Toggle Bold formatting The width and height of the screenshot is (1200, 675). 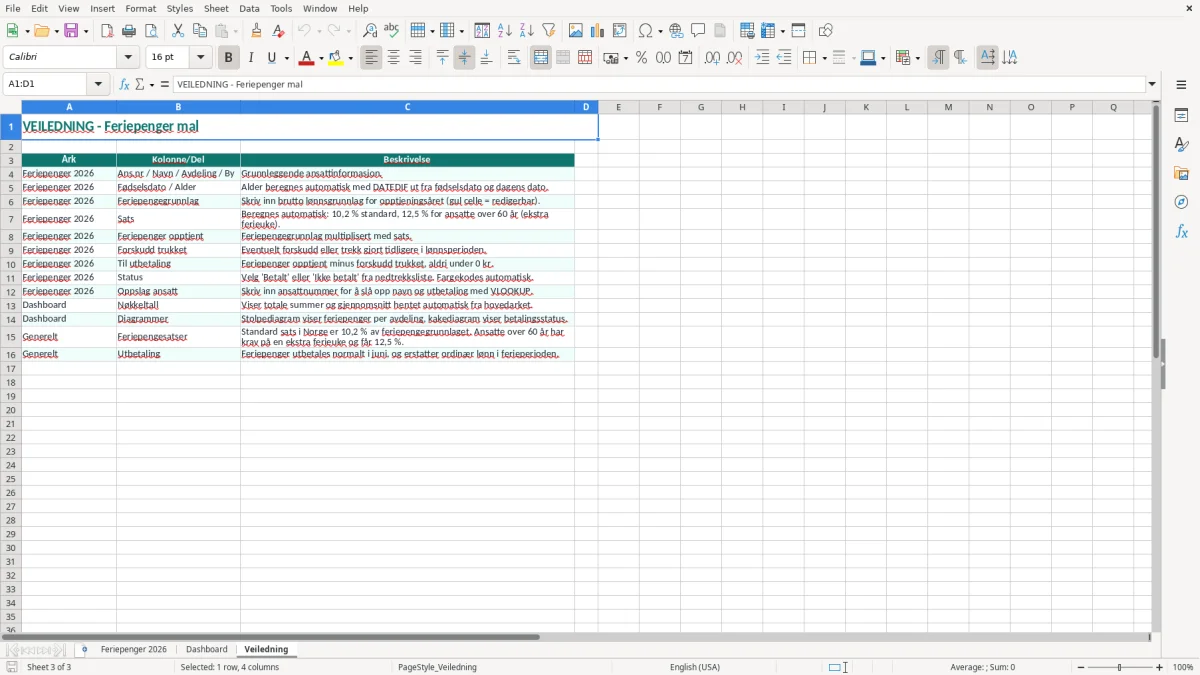coord(228,58)
